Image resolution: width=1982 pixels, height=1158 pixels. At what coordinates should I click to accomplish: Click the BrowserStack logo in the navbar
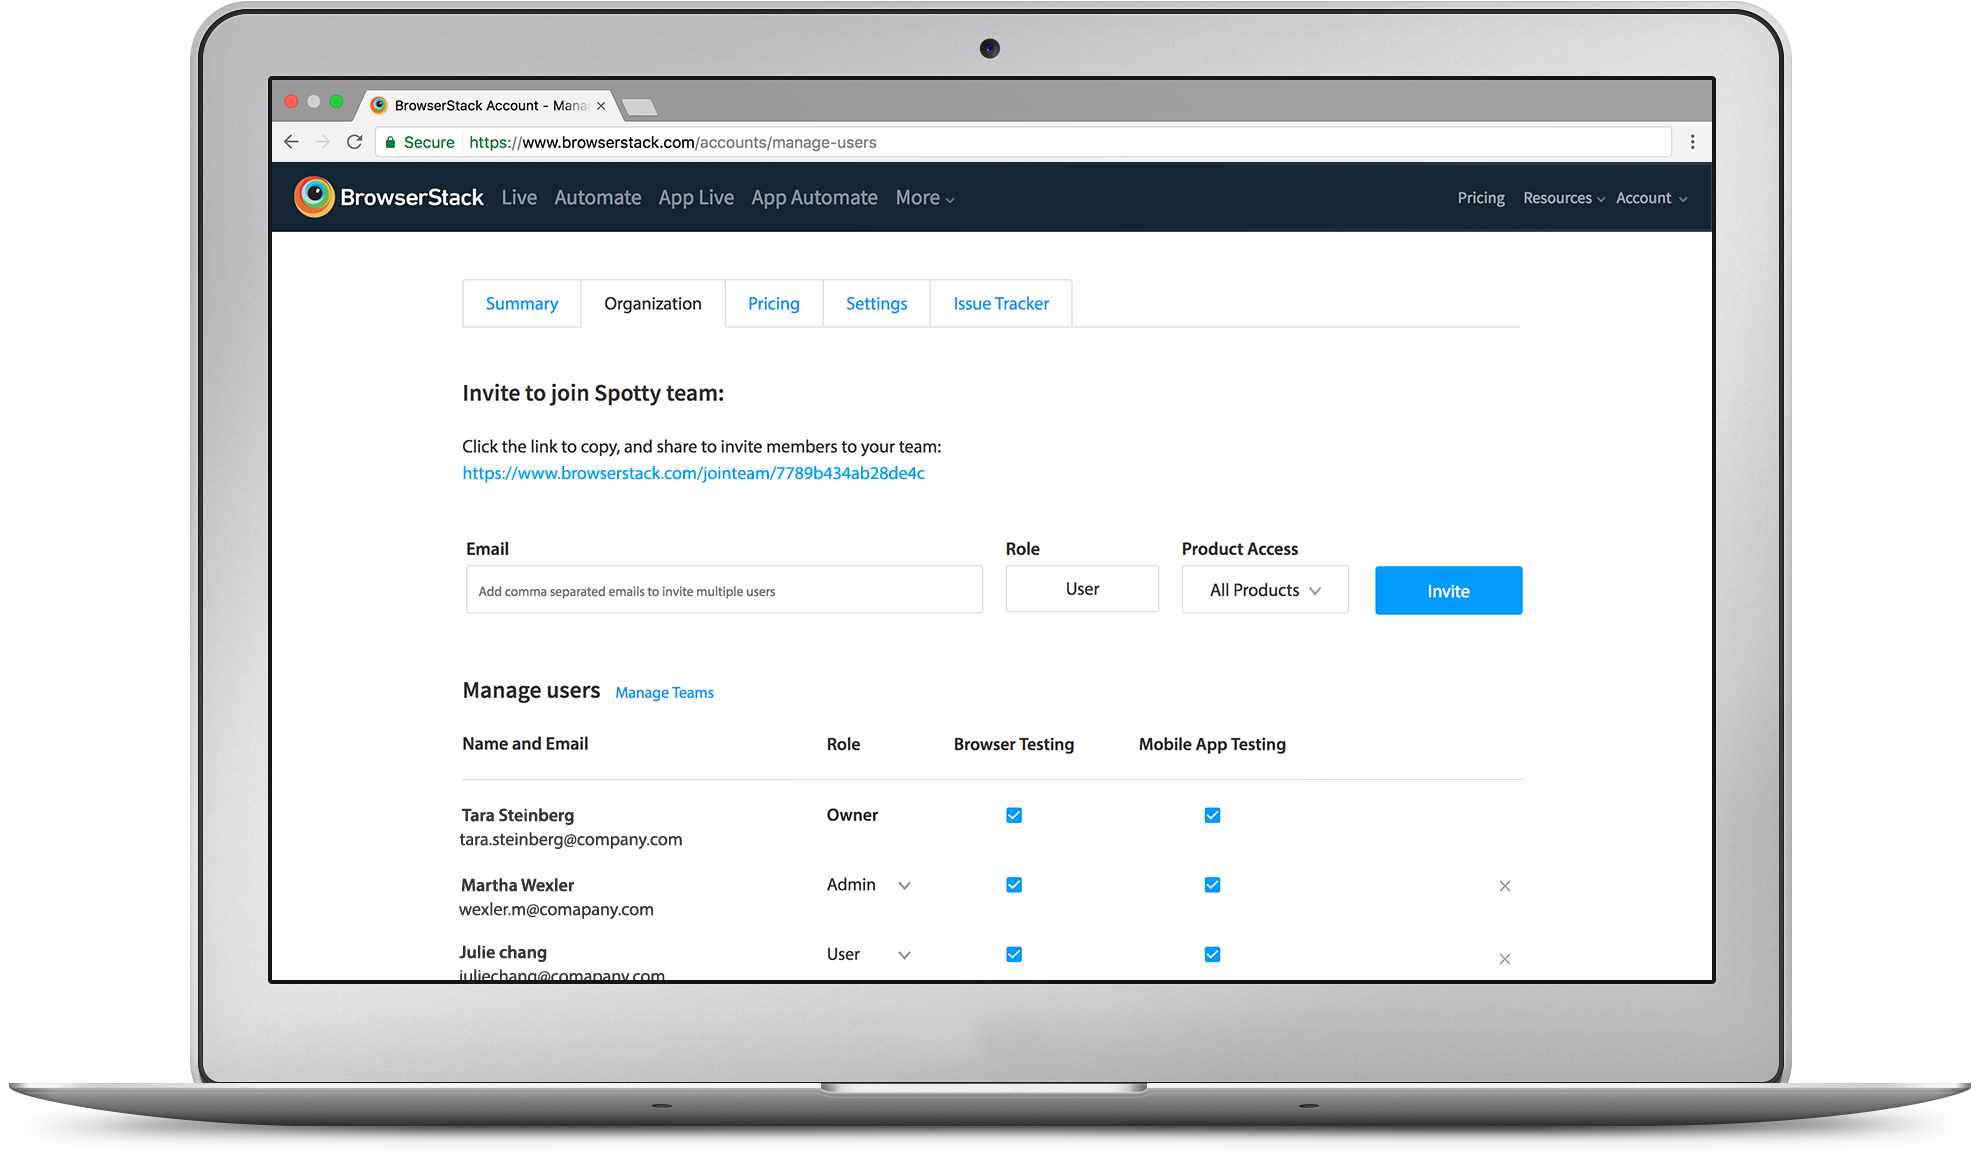click(x=388, y=197)
